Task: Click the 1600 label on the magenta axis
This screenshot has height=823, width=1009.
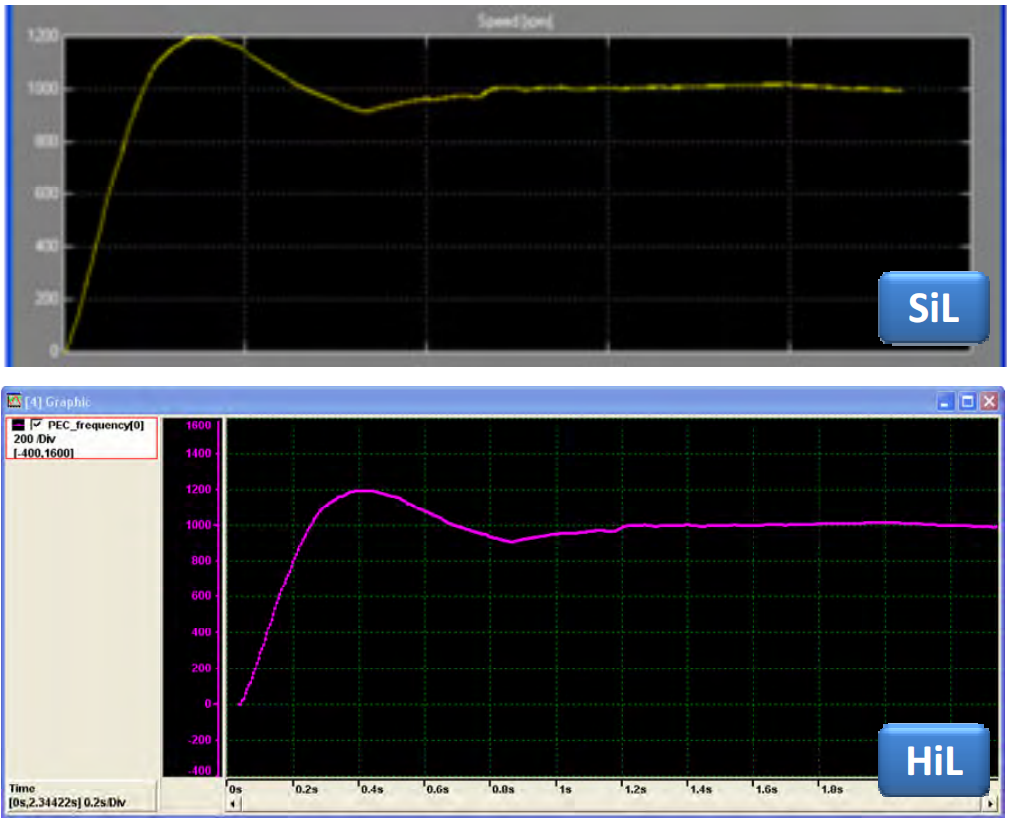Action: (x=199, y=425)
